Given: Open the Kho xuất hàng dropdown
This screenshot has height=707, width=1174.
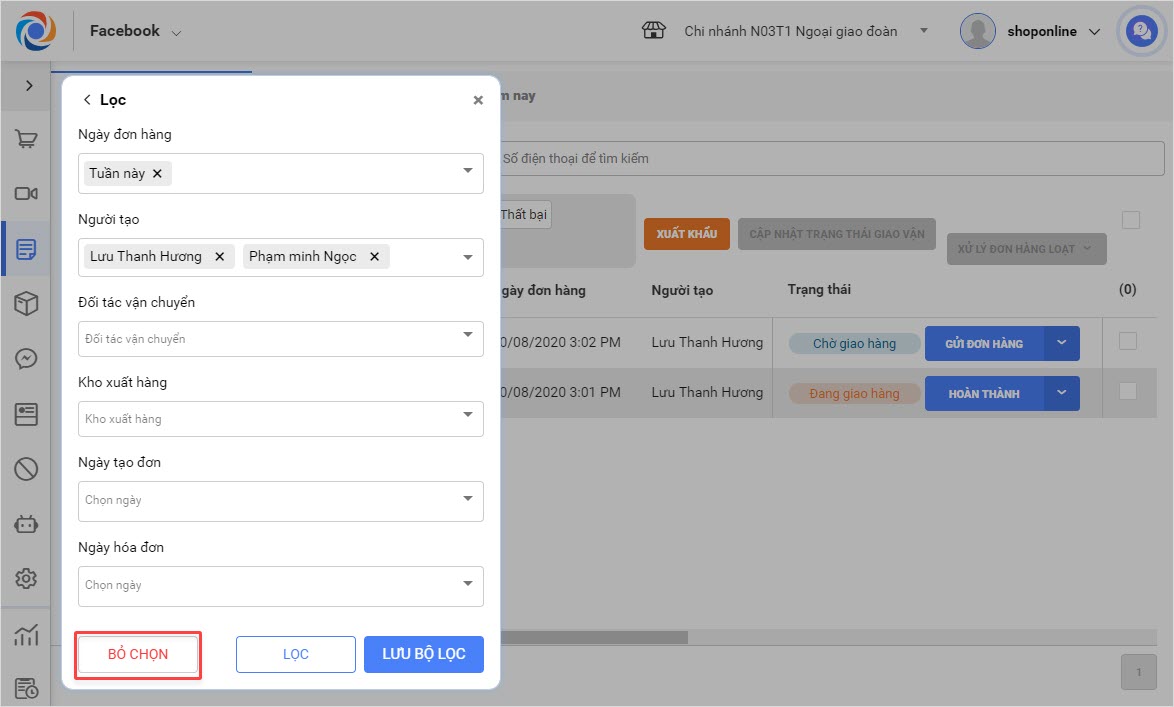Looking at the screenshot, I should [281, 418].
